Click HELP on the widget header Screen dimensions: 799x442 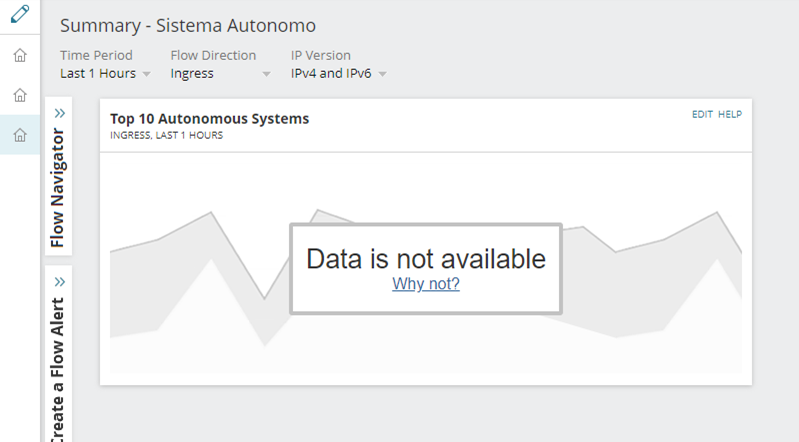(730, 114)
